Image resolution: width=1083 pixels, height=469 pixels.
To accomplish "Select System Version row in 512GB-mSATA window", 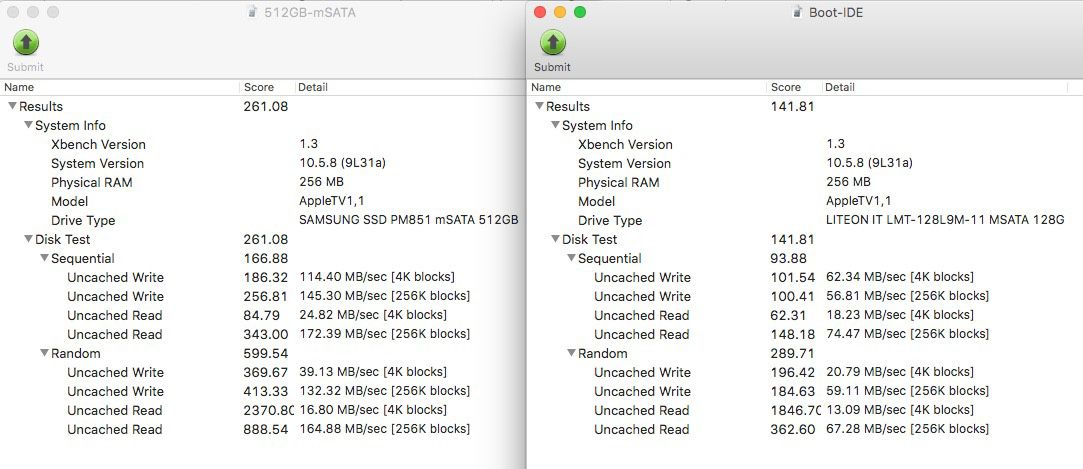I will 262,163.
